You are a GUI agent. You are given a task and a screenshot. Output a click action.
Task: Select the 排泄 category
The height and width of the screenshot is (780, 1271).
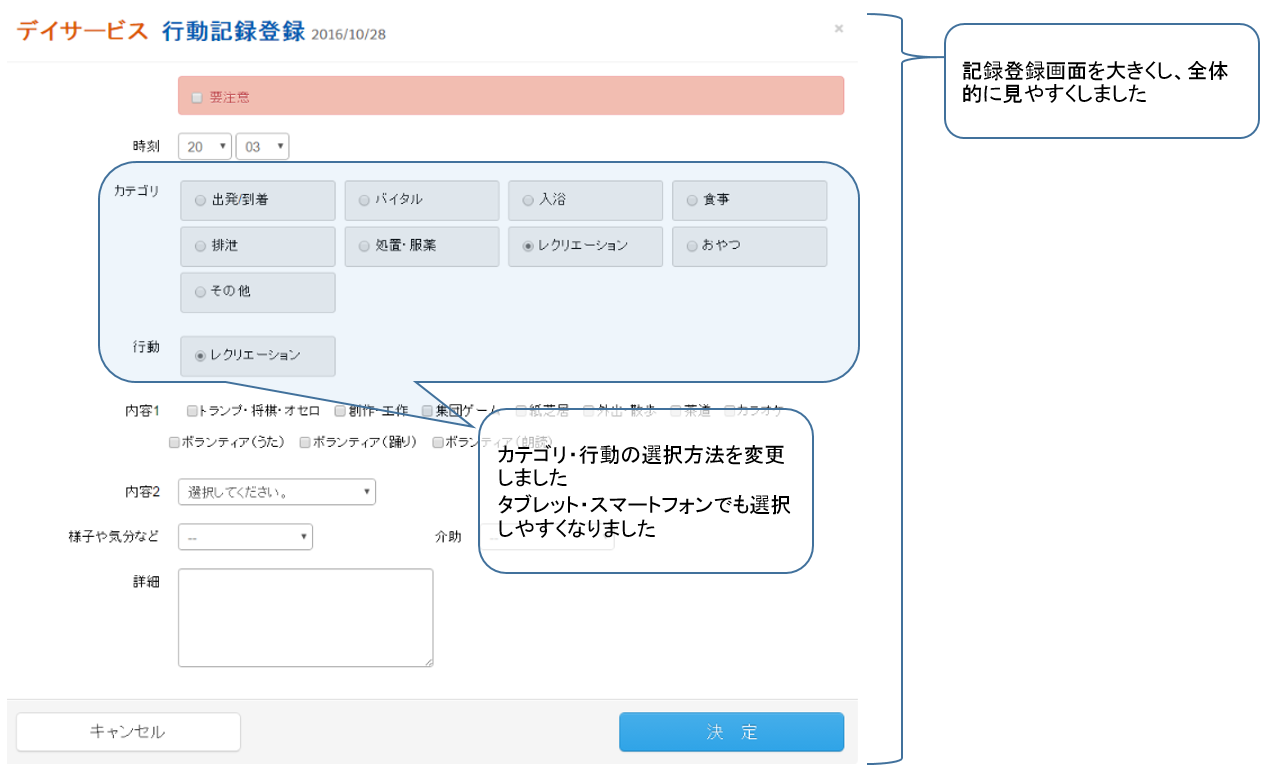257,246
